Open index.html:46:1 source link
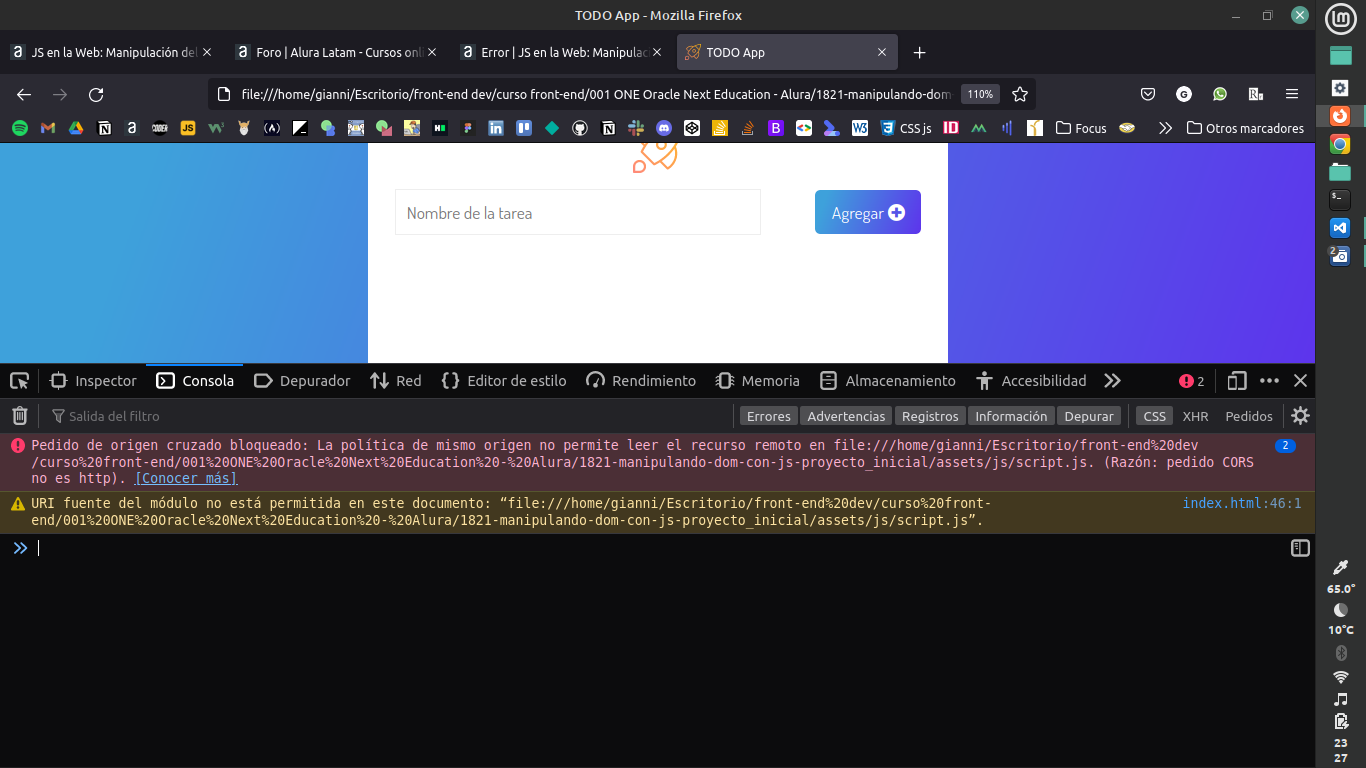The height and width of the screenshot is (768, 1366). 1242,503
